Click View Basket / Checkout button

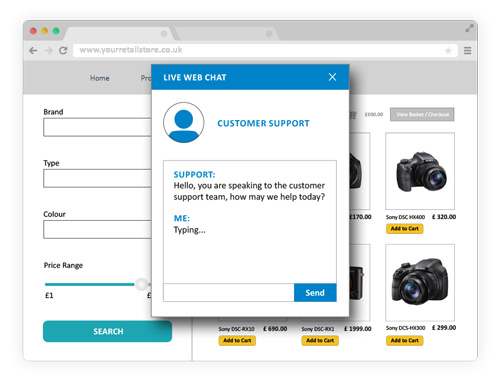(422, 114)
